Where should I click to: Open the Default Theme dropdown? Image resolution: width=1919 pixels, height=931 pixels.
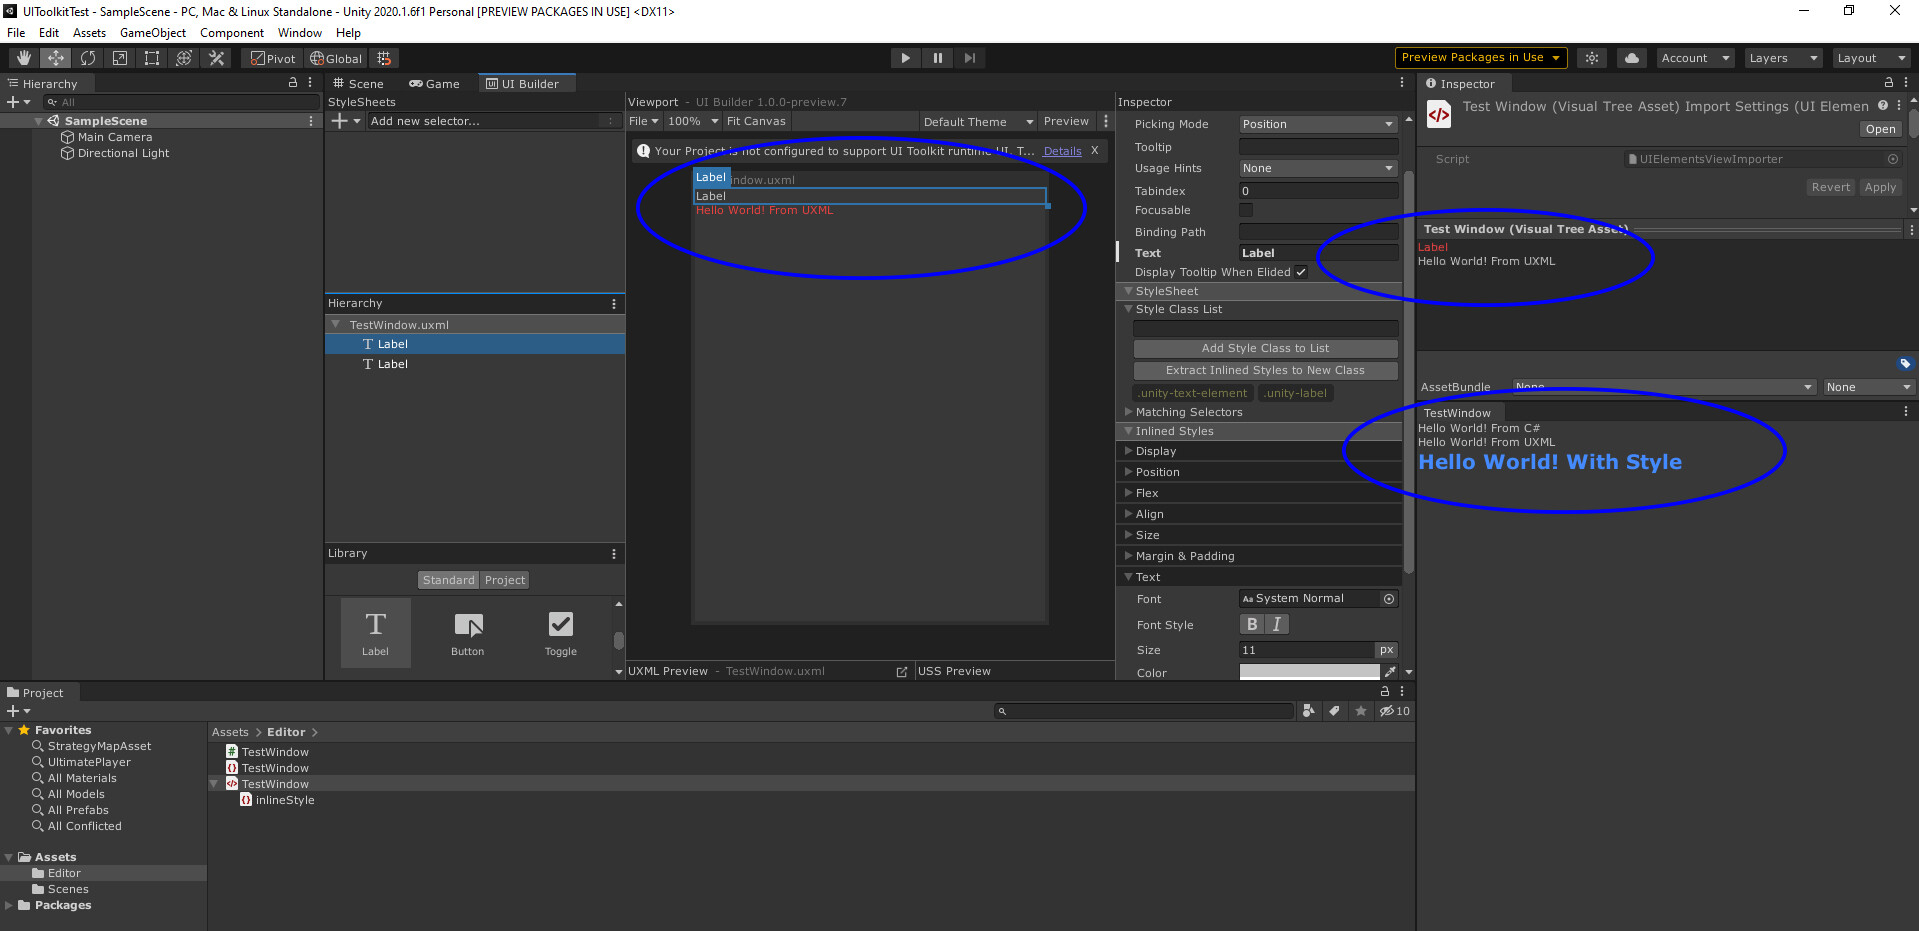(x=977, y=120)
